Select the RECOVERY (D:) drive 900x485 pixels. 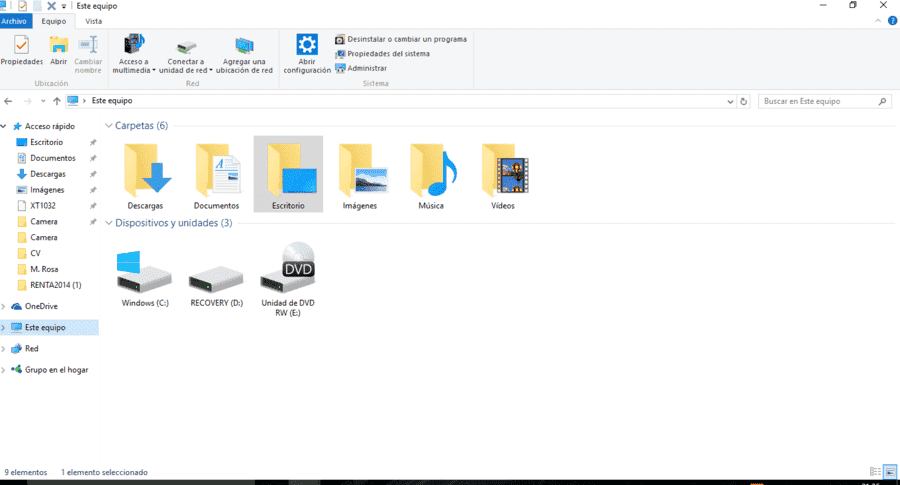coord(216,285)
